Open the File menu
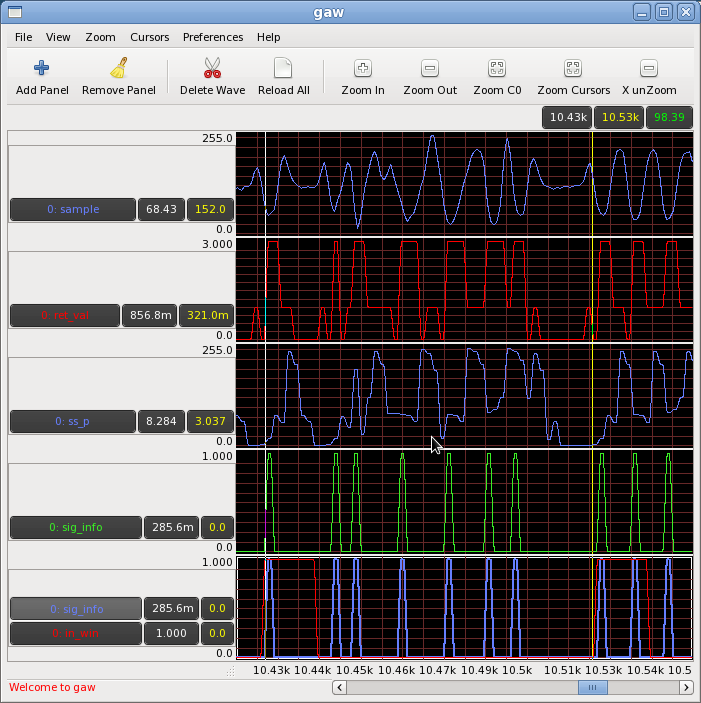 point(23,37)
